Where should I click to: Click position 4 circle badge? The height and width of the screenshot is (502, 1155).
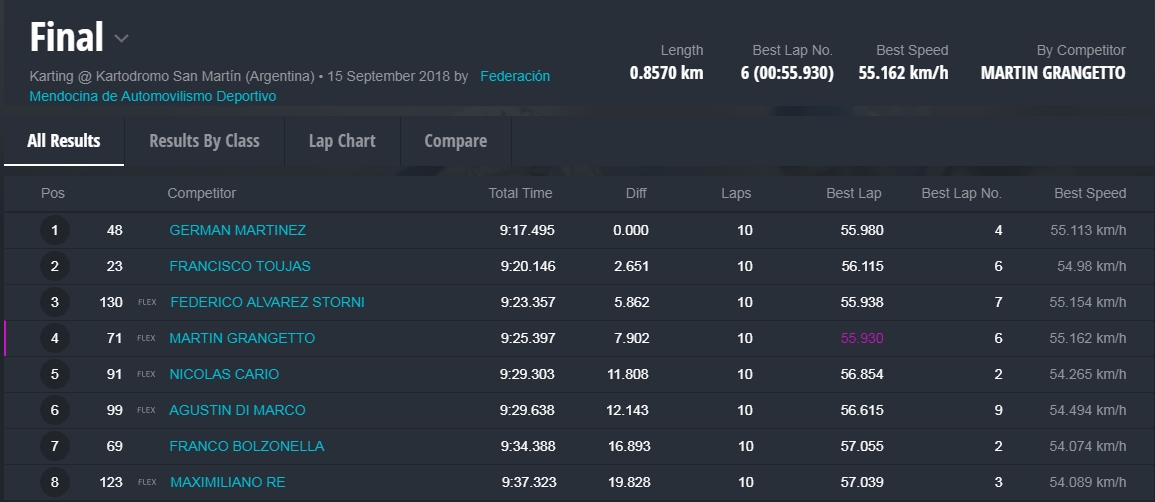click(54, 338)
